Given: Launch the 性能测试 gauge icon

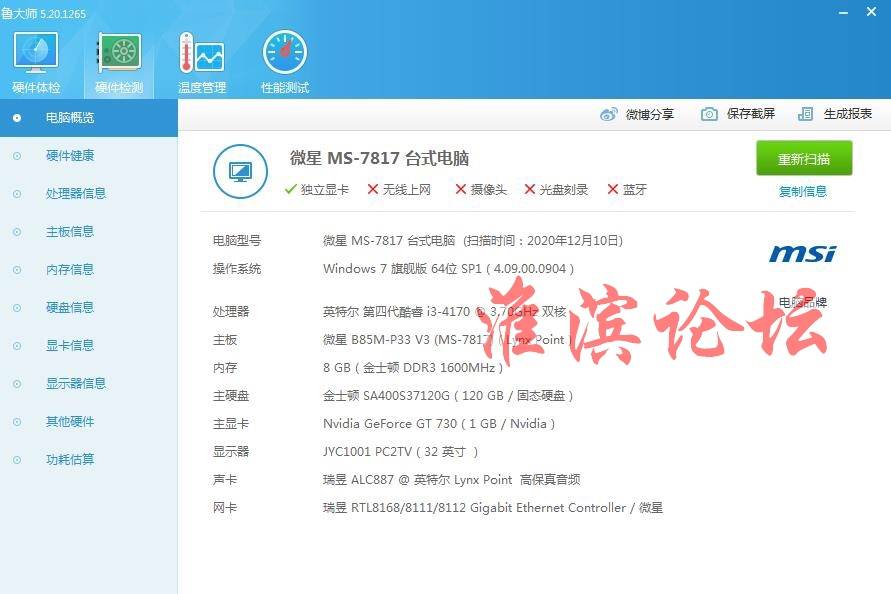Looking at the screenshot, I should click(x=285, y=52).
